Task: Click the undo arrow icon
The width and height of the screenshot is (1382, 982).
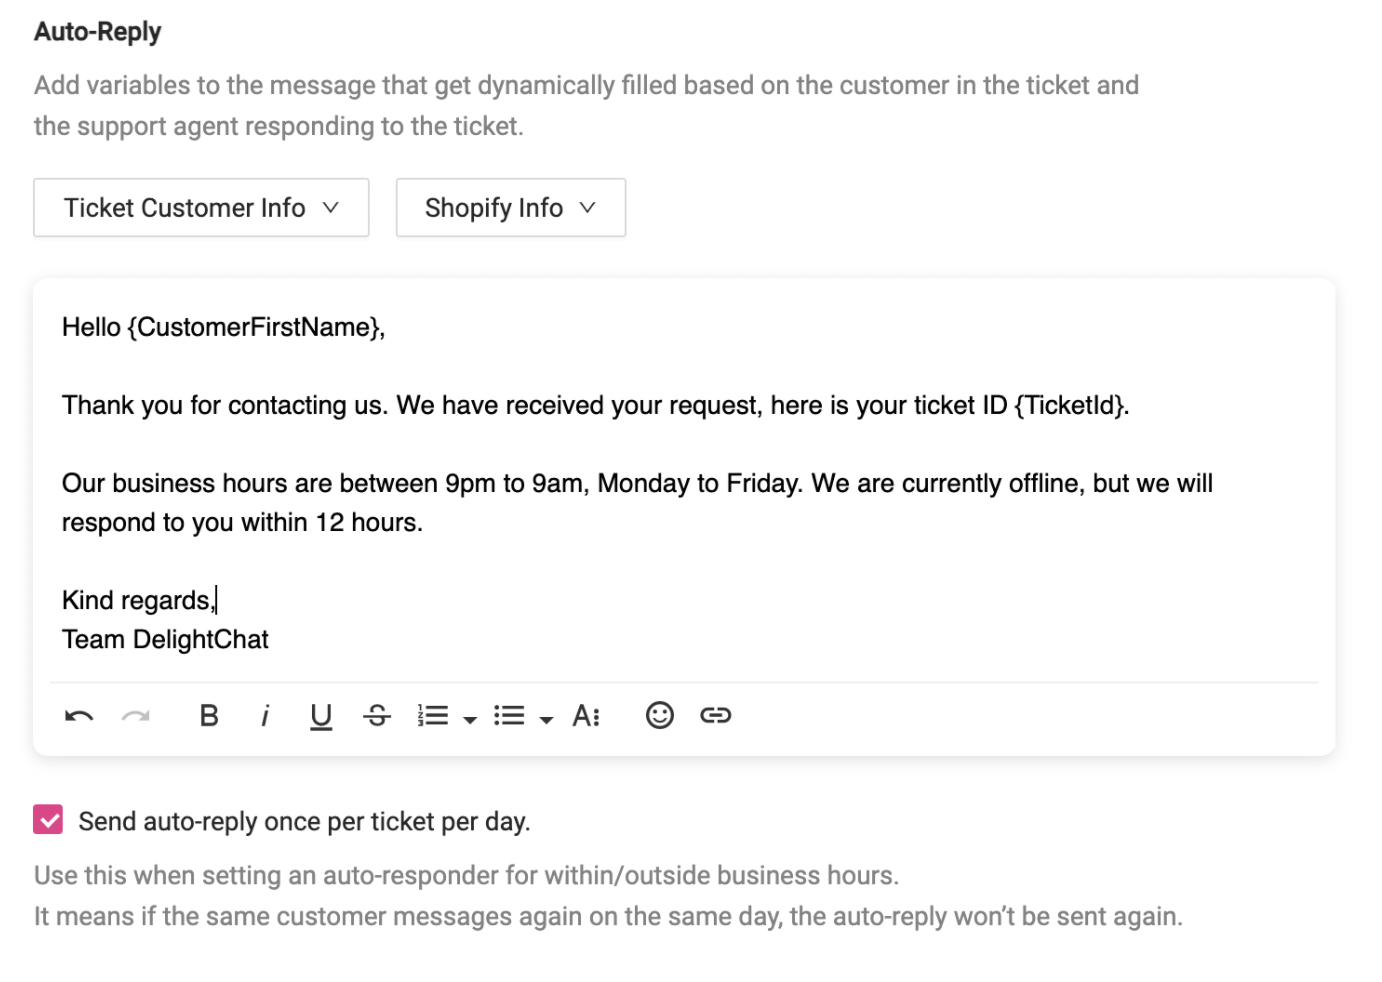Action: pos(79,716)
